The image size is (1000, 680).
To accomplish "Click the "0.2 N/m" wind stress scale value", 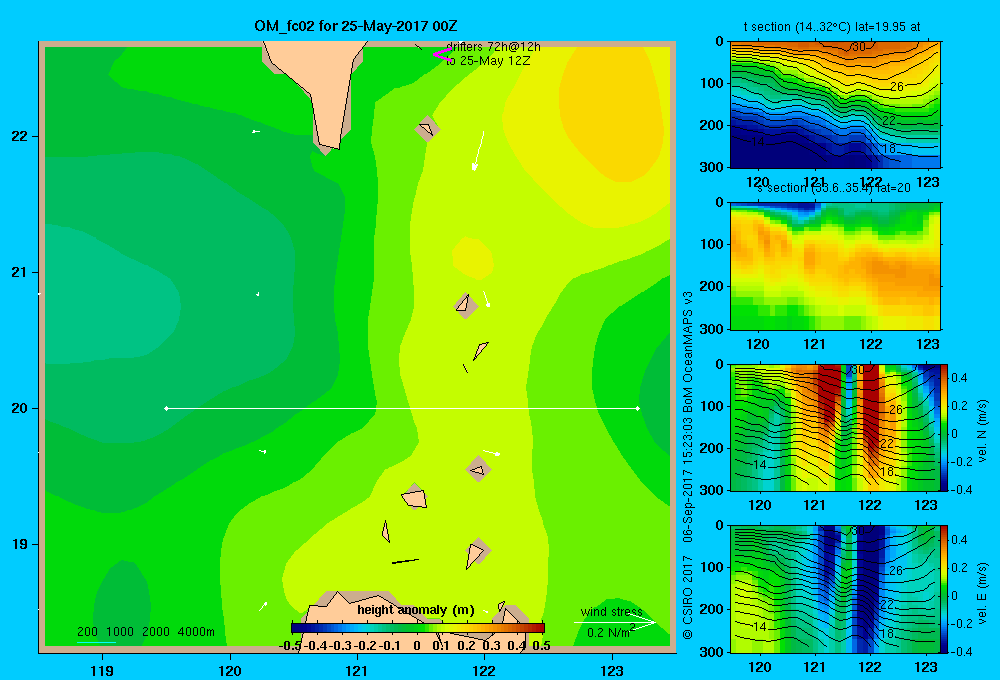I will (x=608, y=633).
